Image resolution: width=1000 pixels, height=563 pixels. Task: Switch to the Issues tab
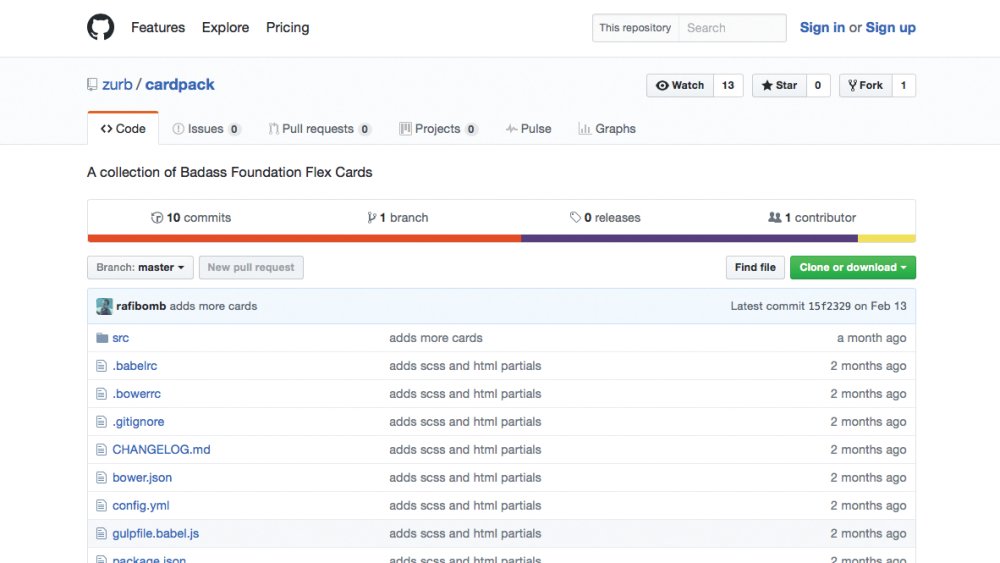(x=206, y=129)
